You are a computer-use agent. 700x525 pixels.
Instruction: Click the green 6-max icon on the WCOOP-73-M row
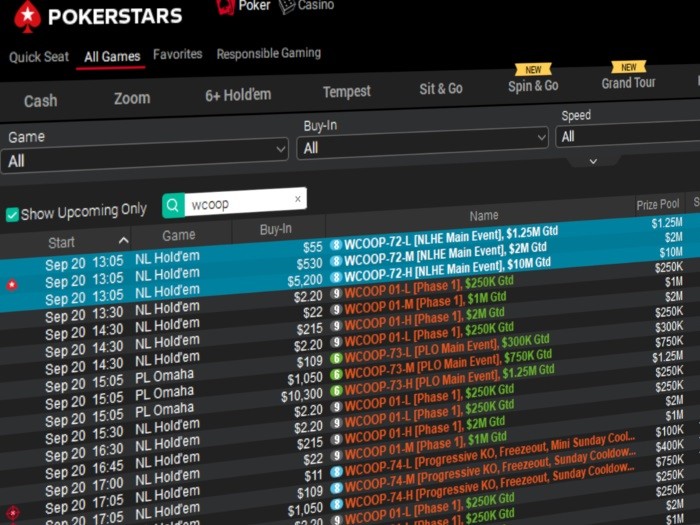click(336, 374)
